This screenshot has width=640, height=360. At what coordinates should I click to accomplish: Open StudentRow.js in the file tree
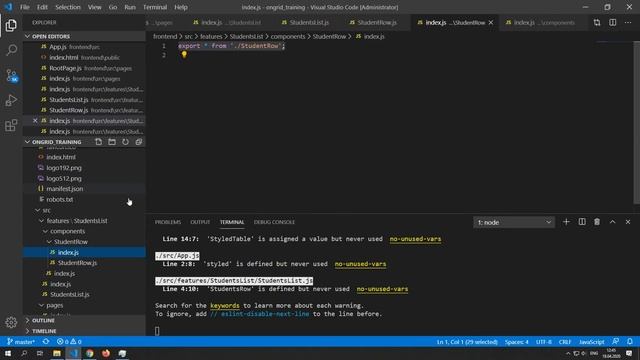(x=77, y=263)
